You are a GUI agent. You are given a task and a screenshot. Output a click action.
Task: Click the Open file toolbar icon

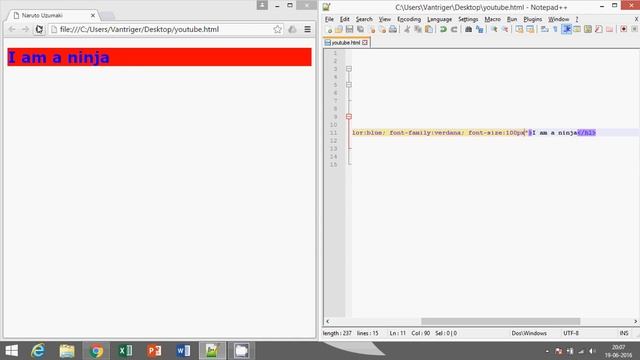click(339, 29)
